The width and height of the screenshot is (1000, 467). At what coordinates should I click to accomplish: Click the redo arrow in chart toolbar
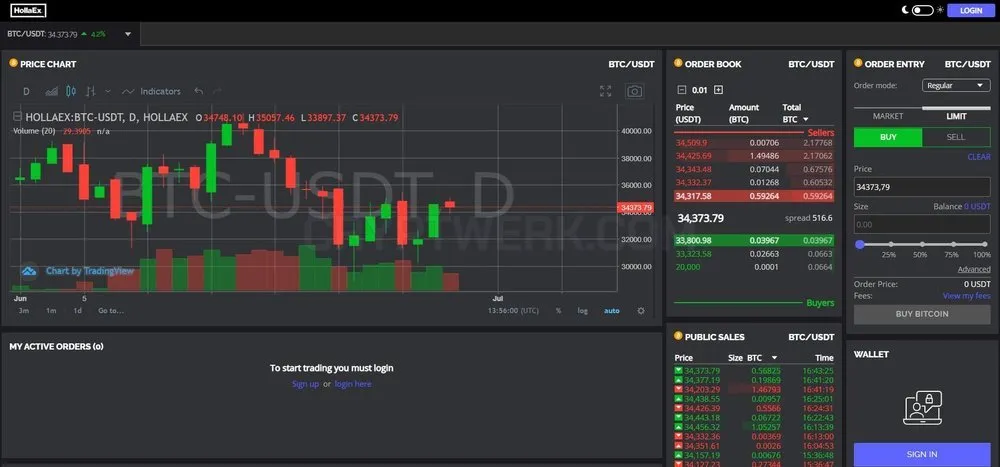[217, 91]
